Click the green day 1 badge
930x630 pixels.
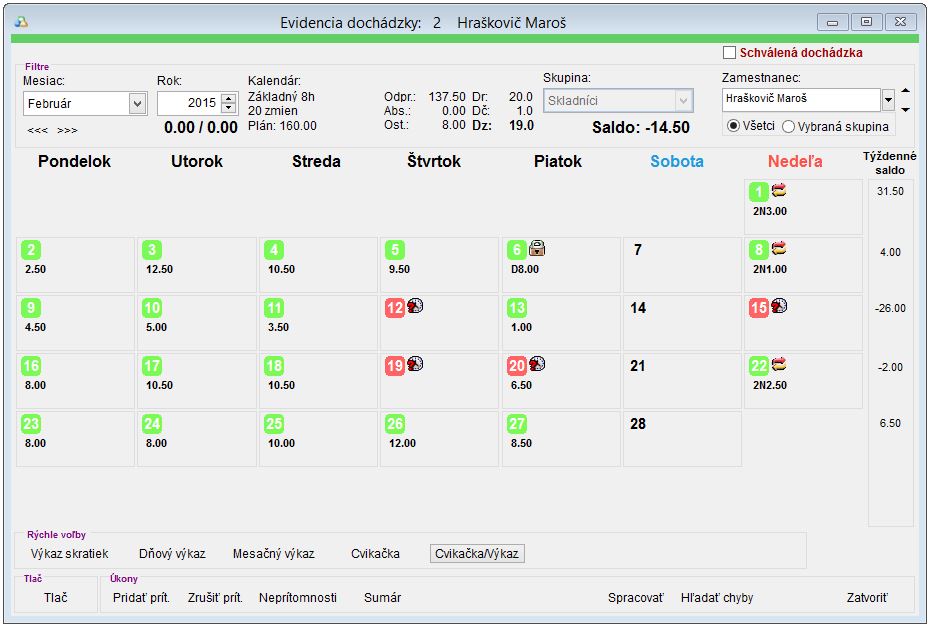pos(759,192)
